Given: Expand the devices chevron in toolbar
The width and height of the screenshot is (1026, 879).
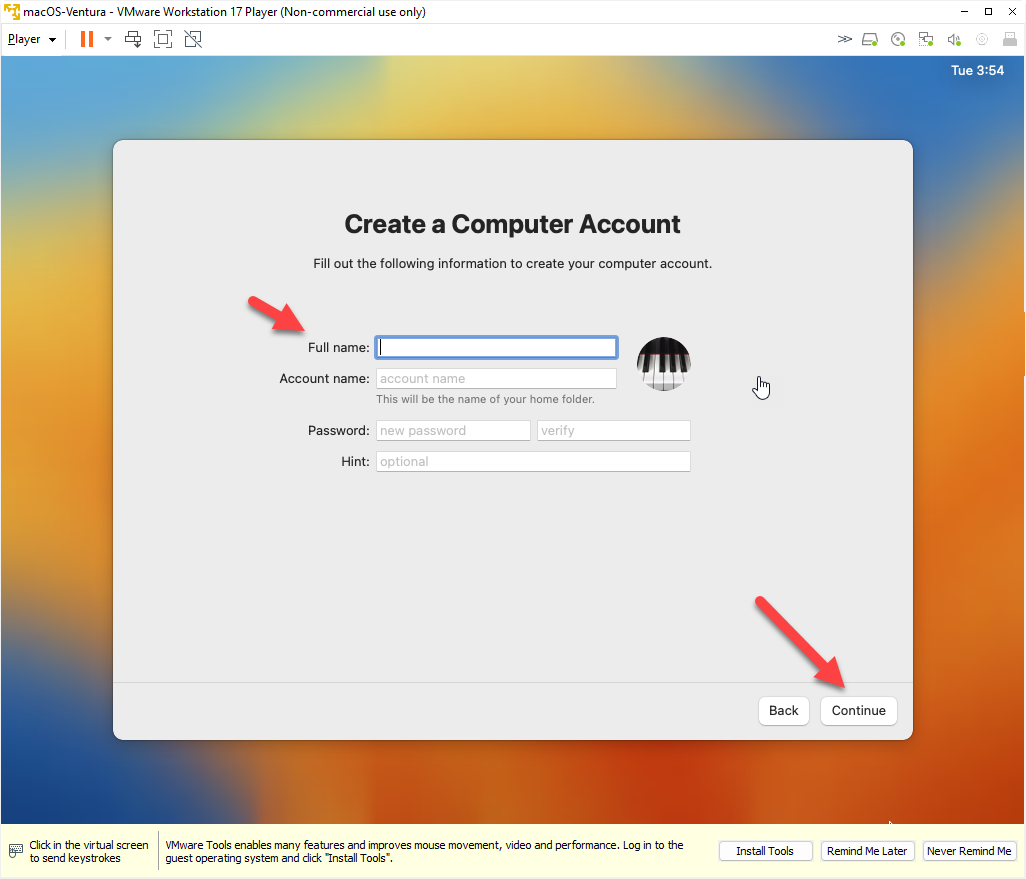Looking at the screenshot, I should [x=845, y=39].
